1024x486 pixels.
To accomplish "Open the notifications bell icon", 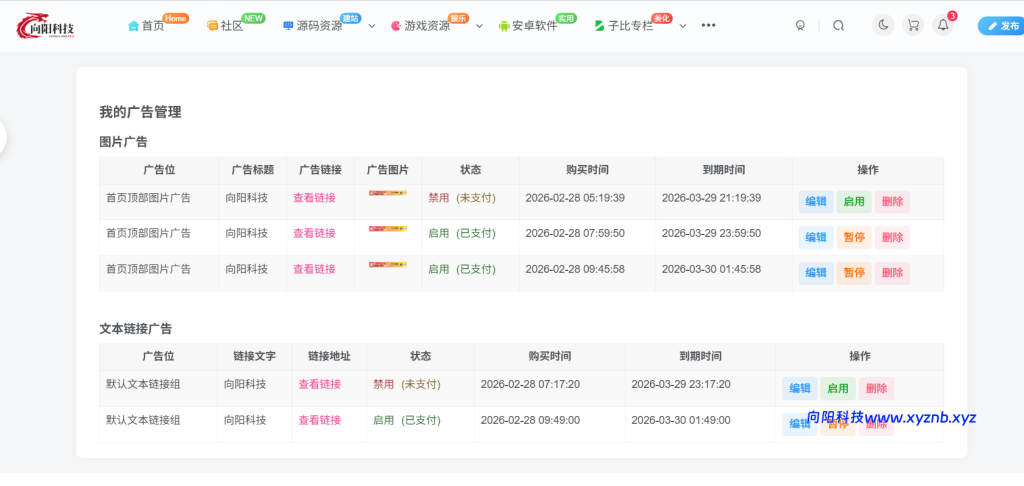I will [942, 25].
